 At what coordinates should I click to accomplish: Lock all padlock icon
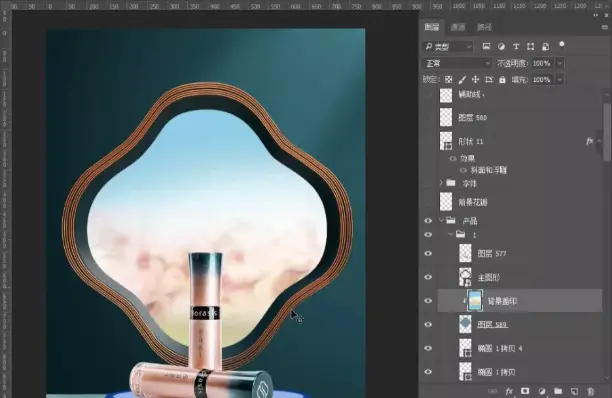[x=502, y=80]
